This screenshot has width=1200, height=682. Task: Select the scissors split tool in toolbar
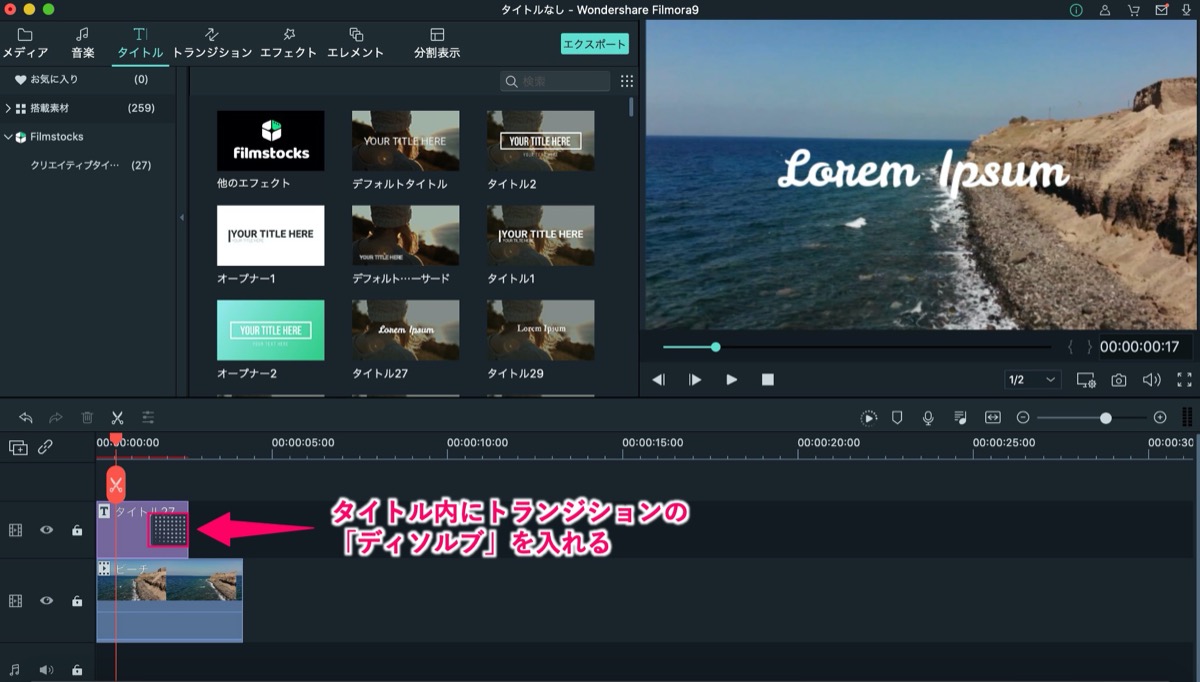pyautogui.click(x=117, y=418)
